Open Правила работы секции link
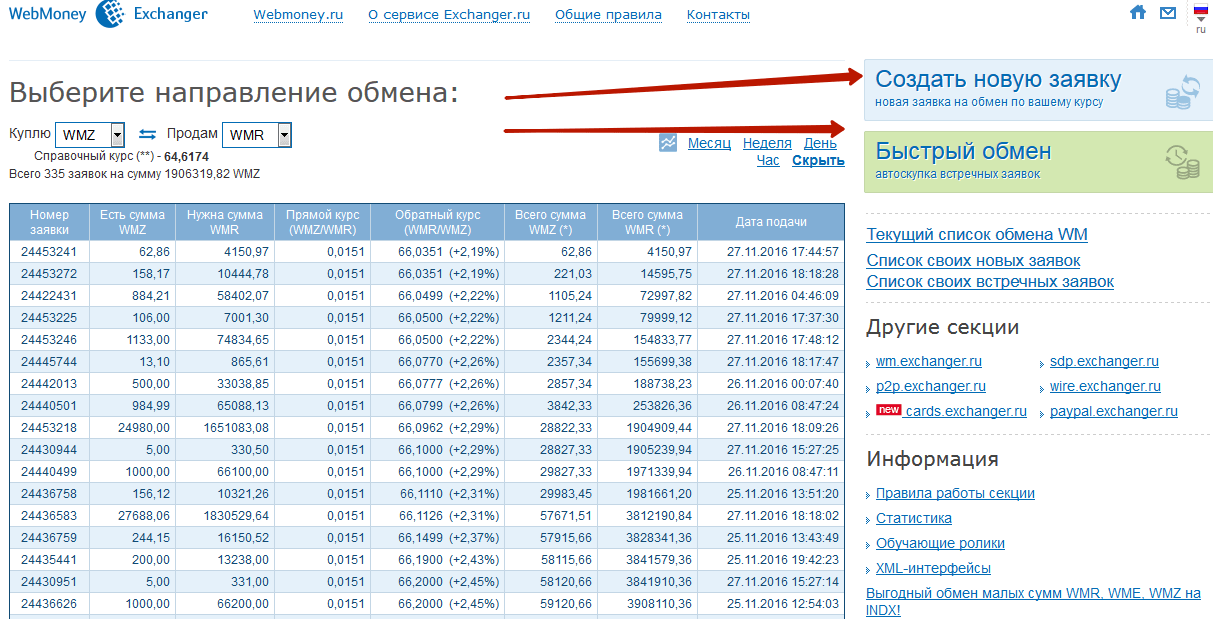Viewport: 1213px width, 619px height. tap(955, 494)
